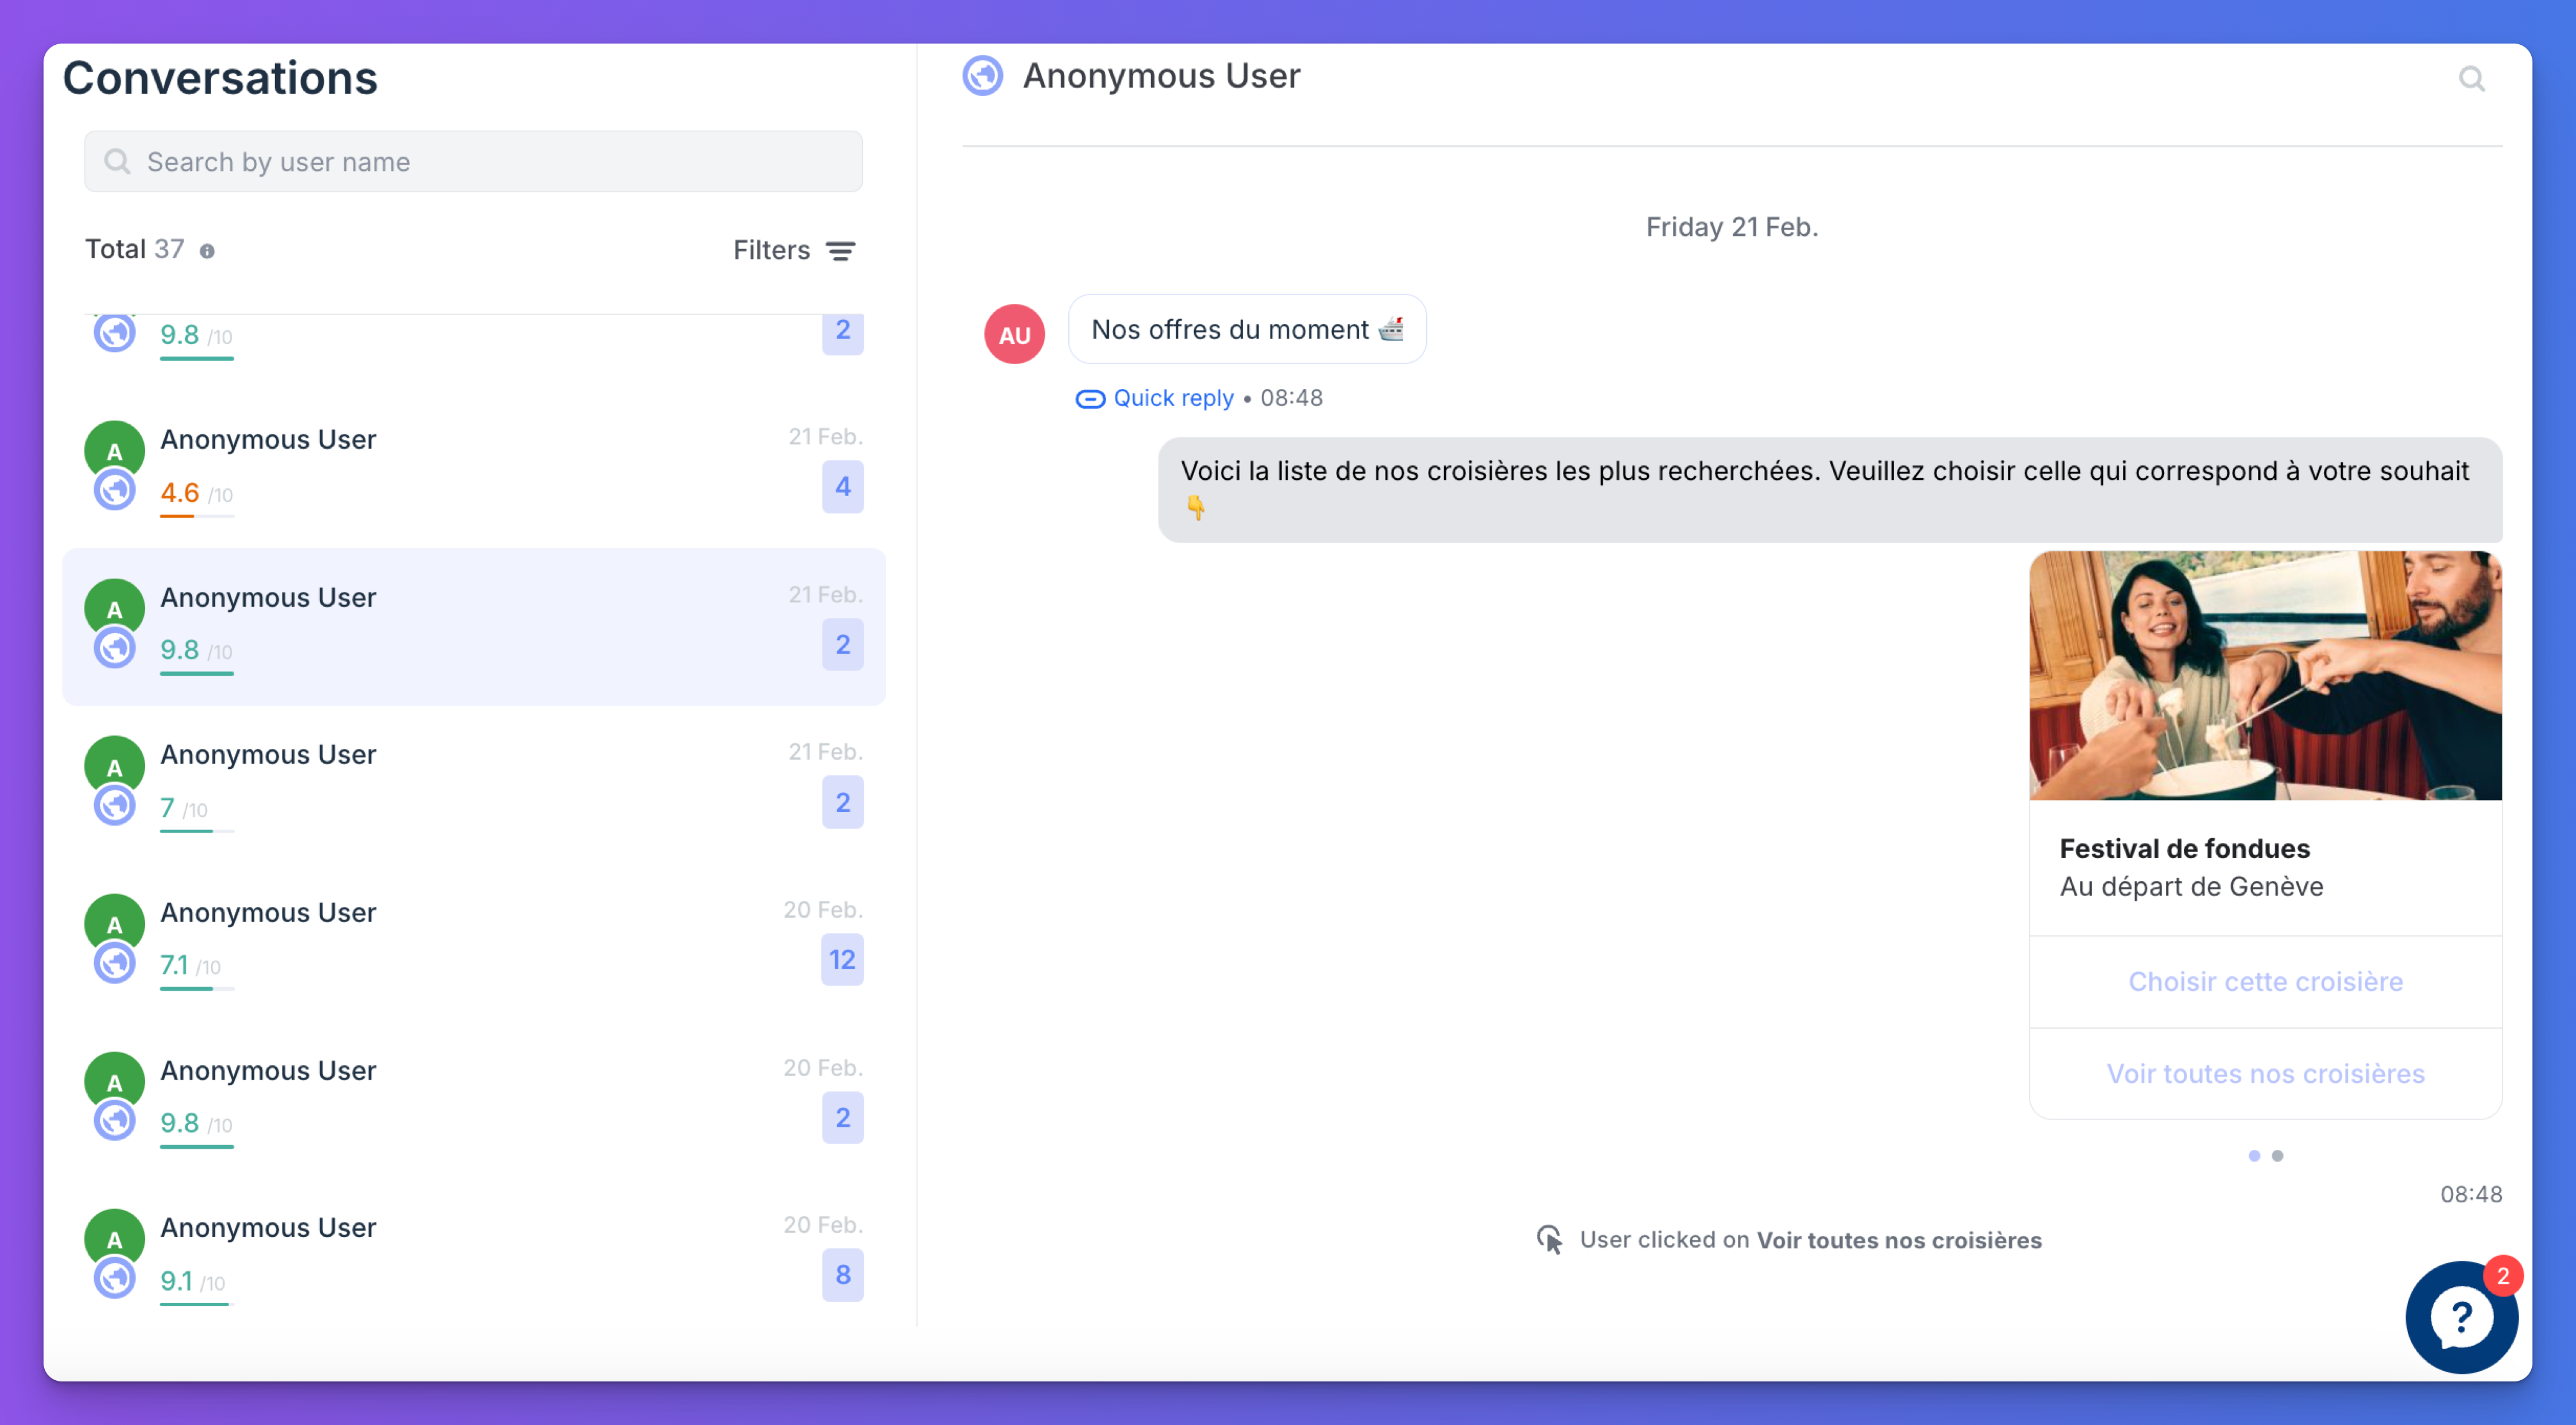Select the first carousel dot
Viewport: 2576px width, 1425px height.
2254,1156
